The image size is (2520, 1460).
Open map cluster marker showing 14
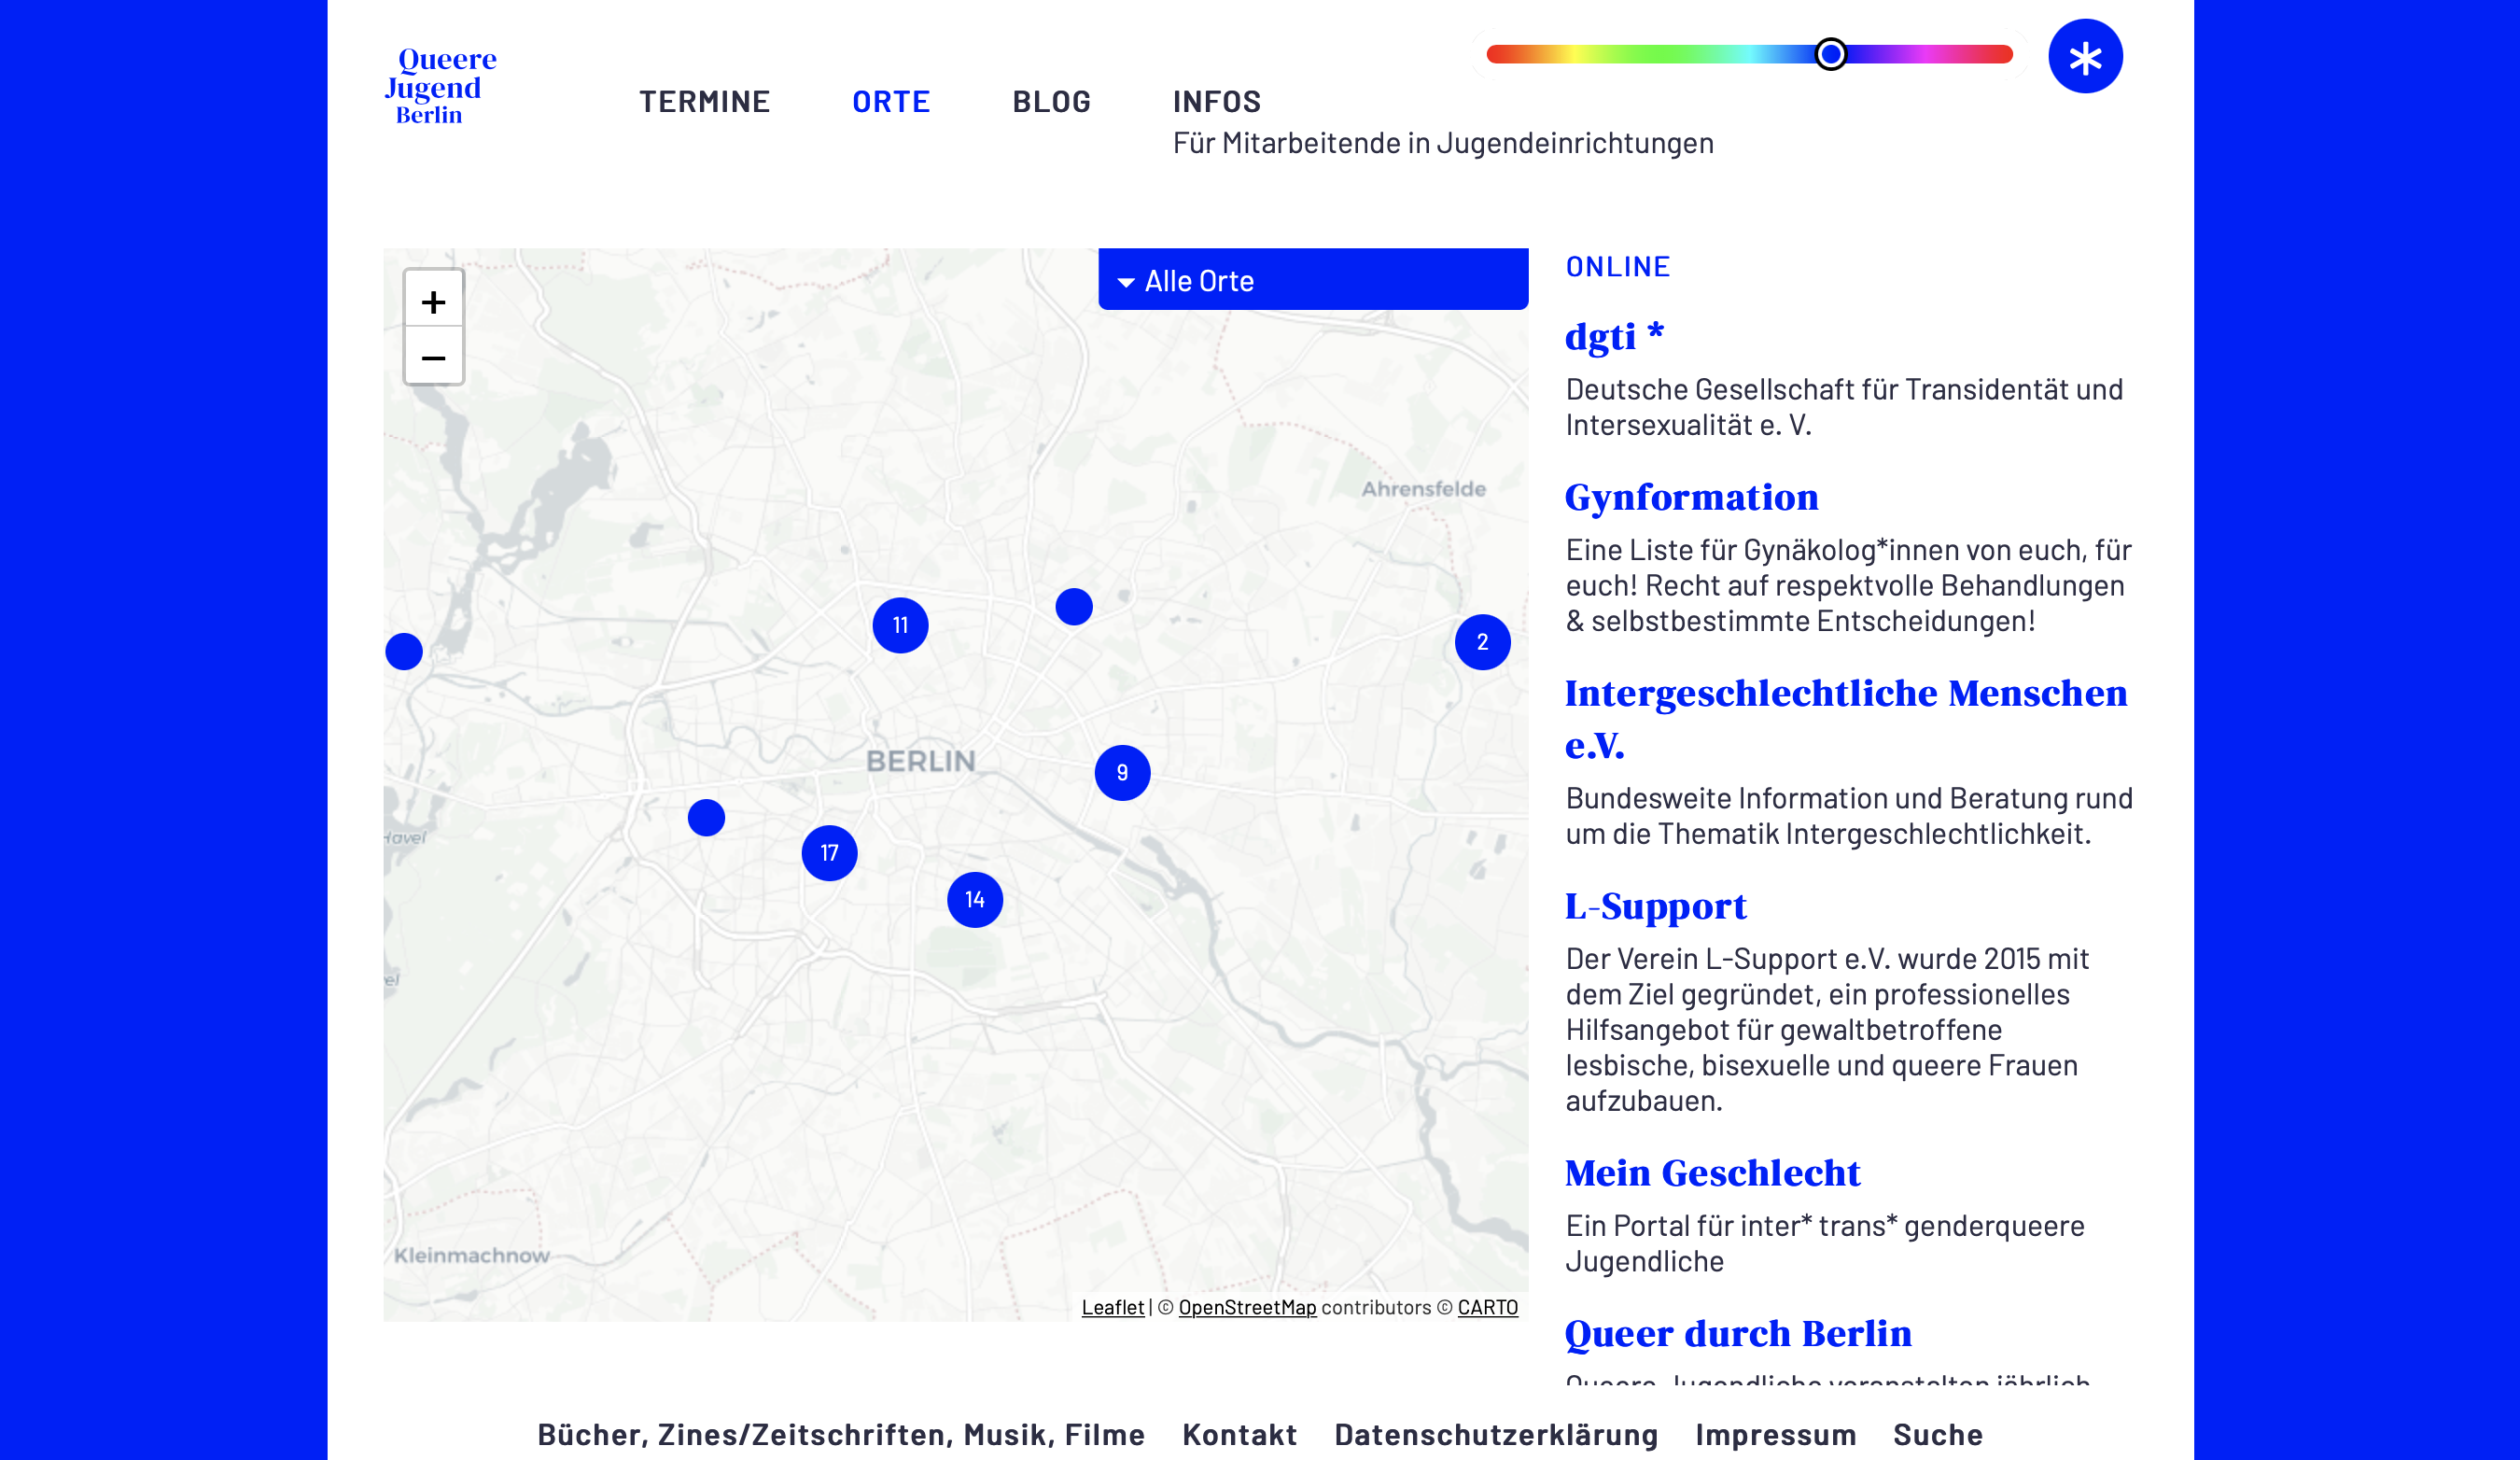pos(974,900)
